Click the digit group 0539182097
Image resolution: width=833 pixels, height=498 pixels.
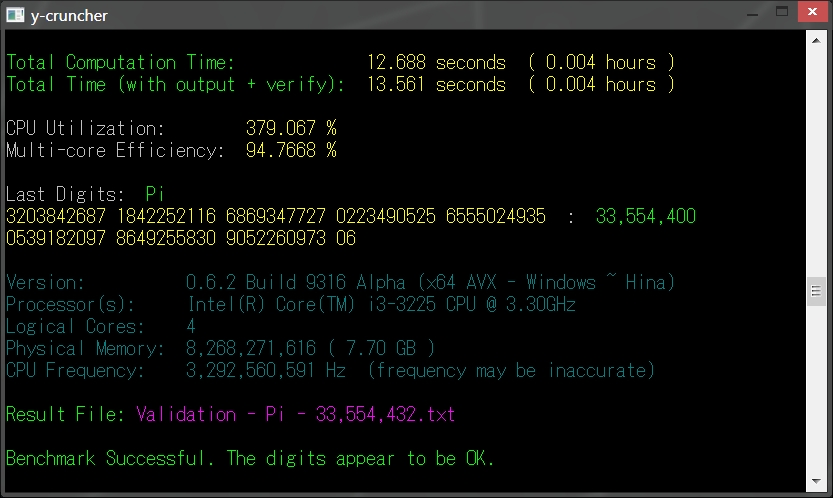(x=56, y=238)
